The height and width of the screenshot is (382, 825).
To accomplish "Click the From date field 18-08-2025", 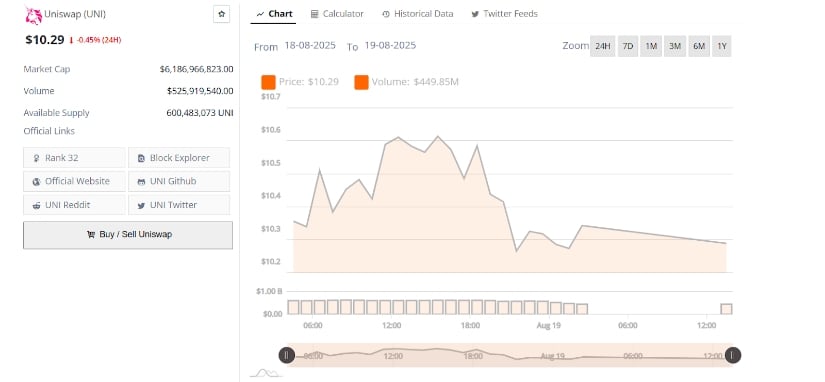I will tap(310, 46).
